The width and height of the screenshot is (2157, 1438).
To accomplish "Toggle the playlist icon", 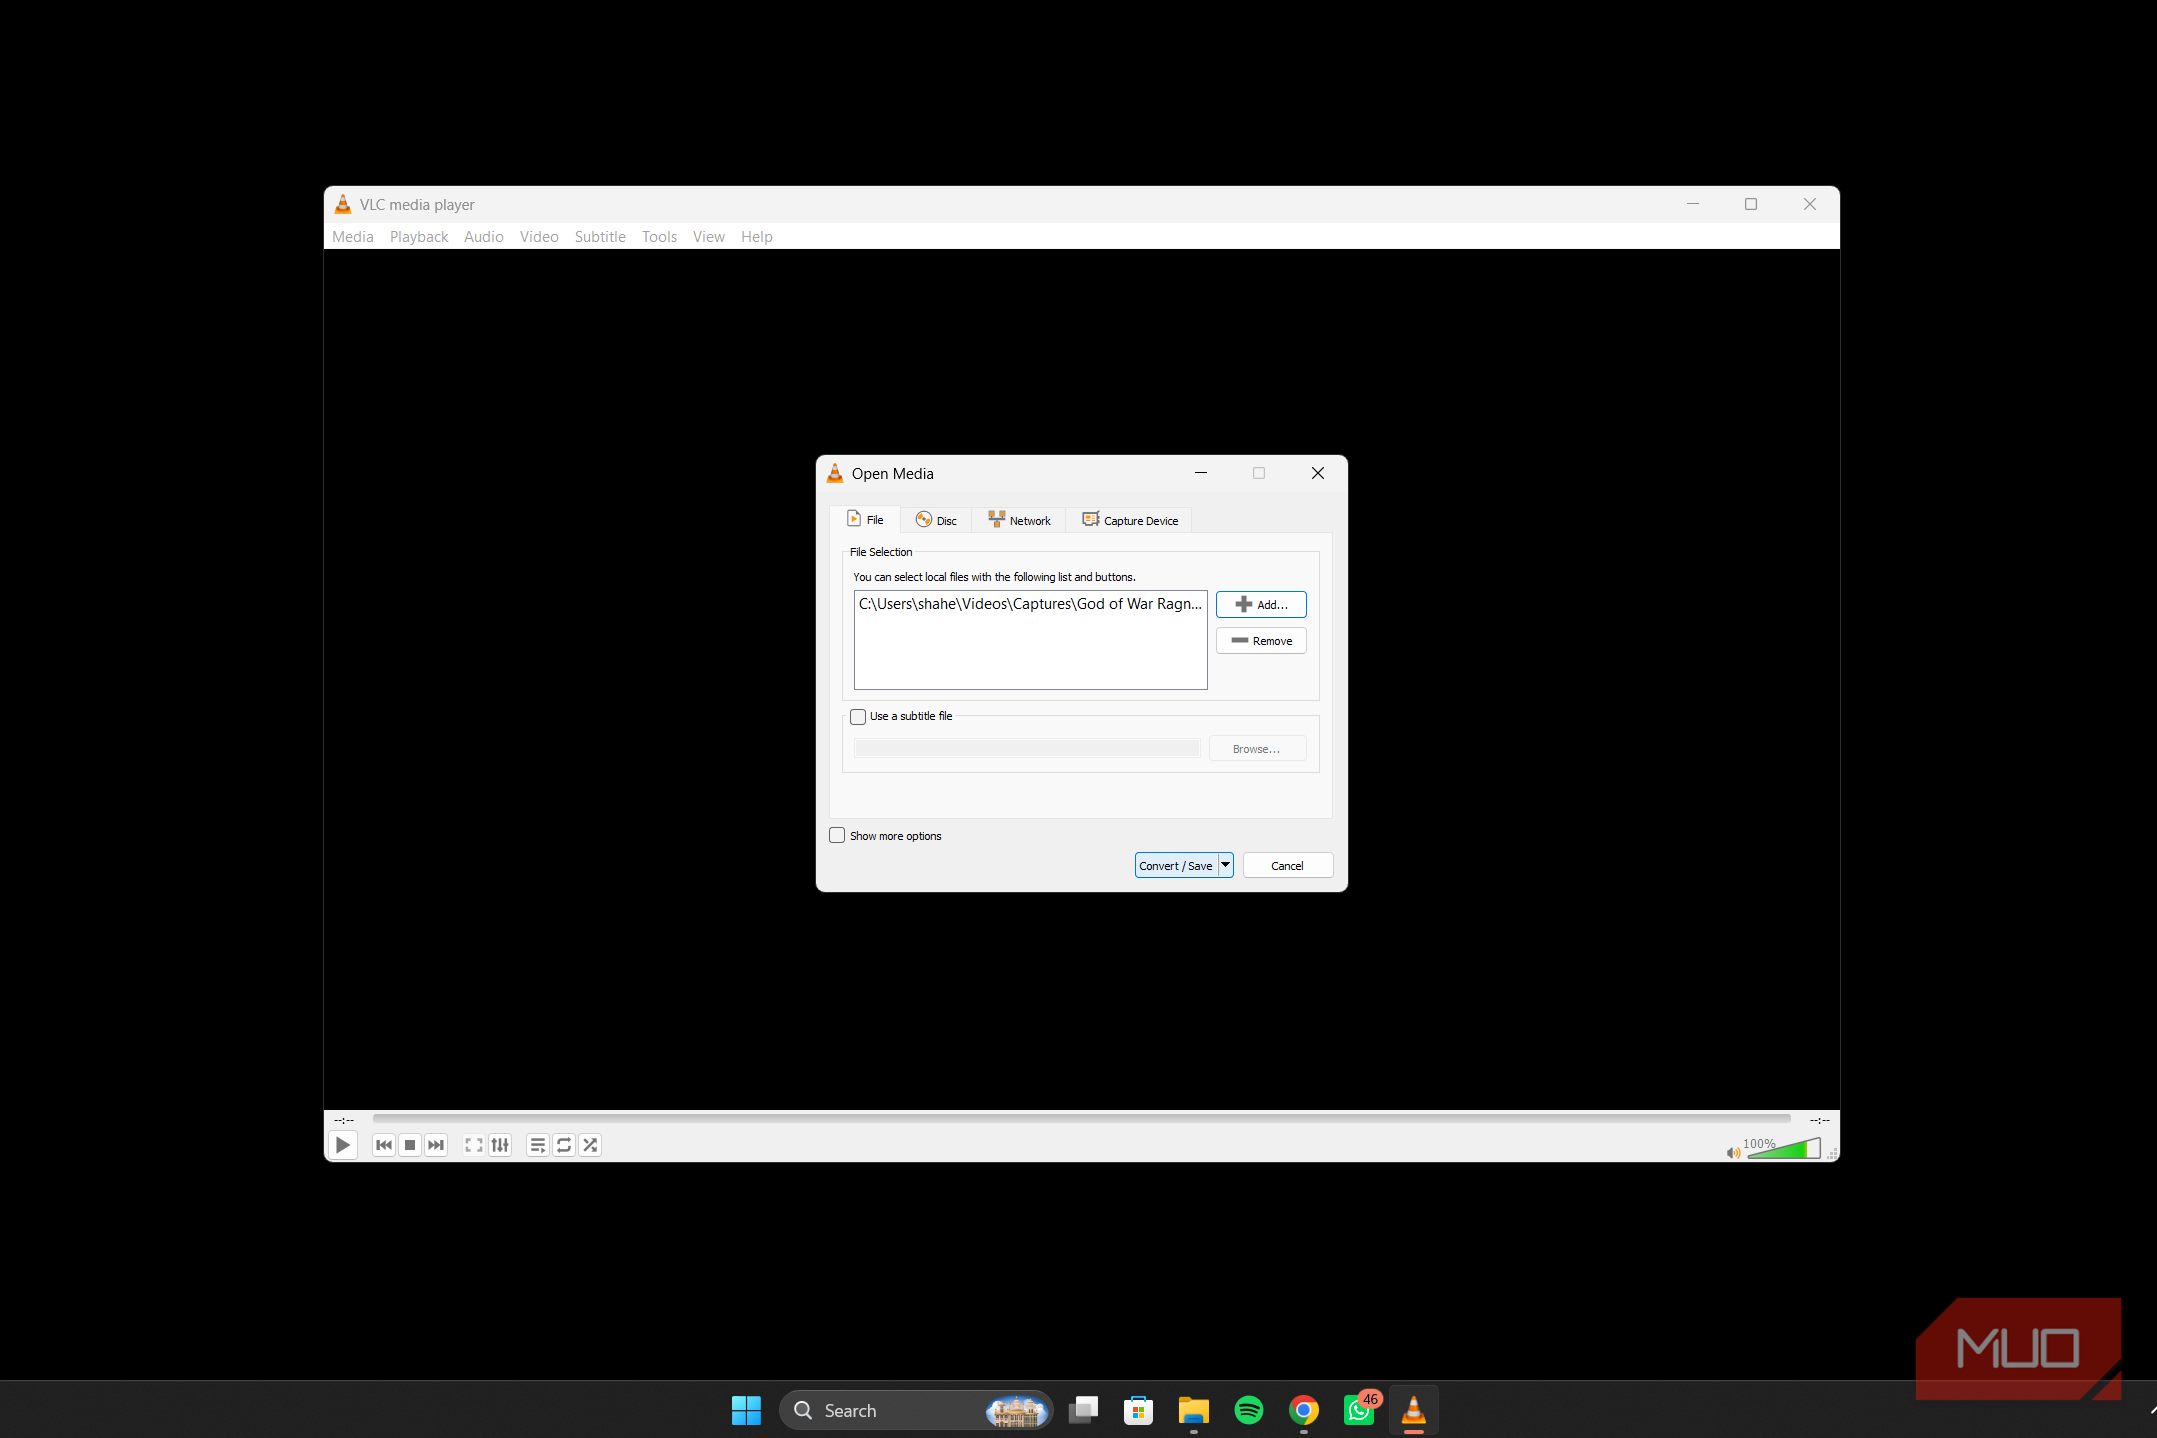I will pos(538,1145).
